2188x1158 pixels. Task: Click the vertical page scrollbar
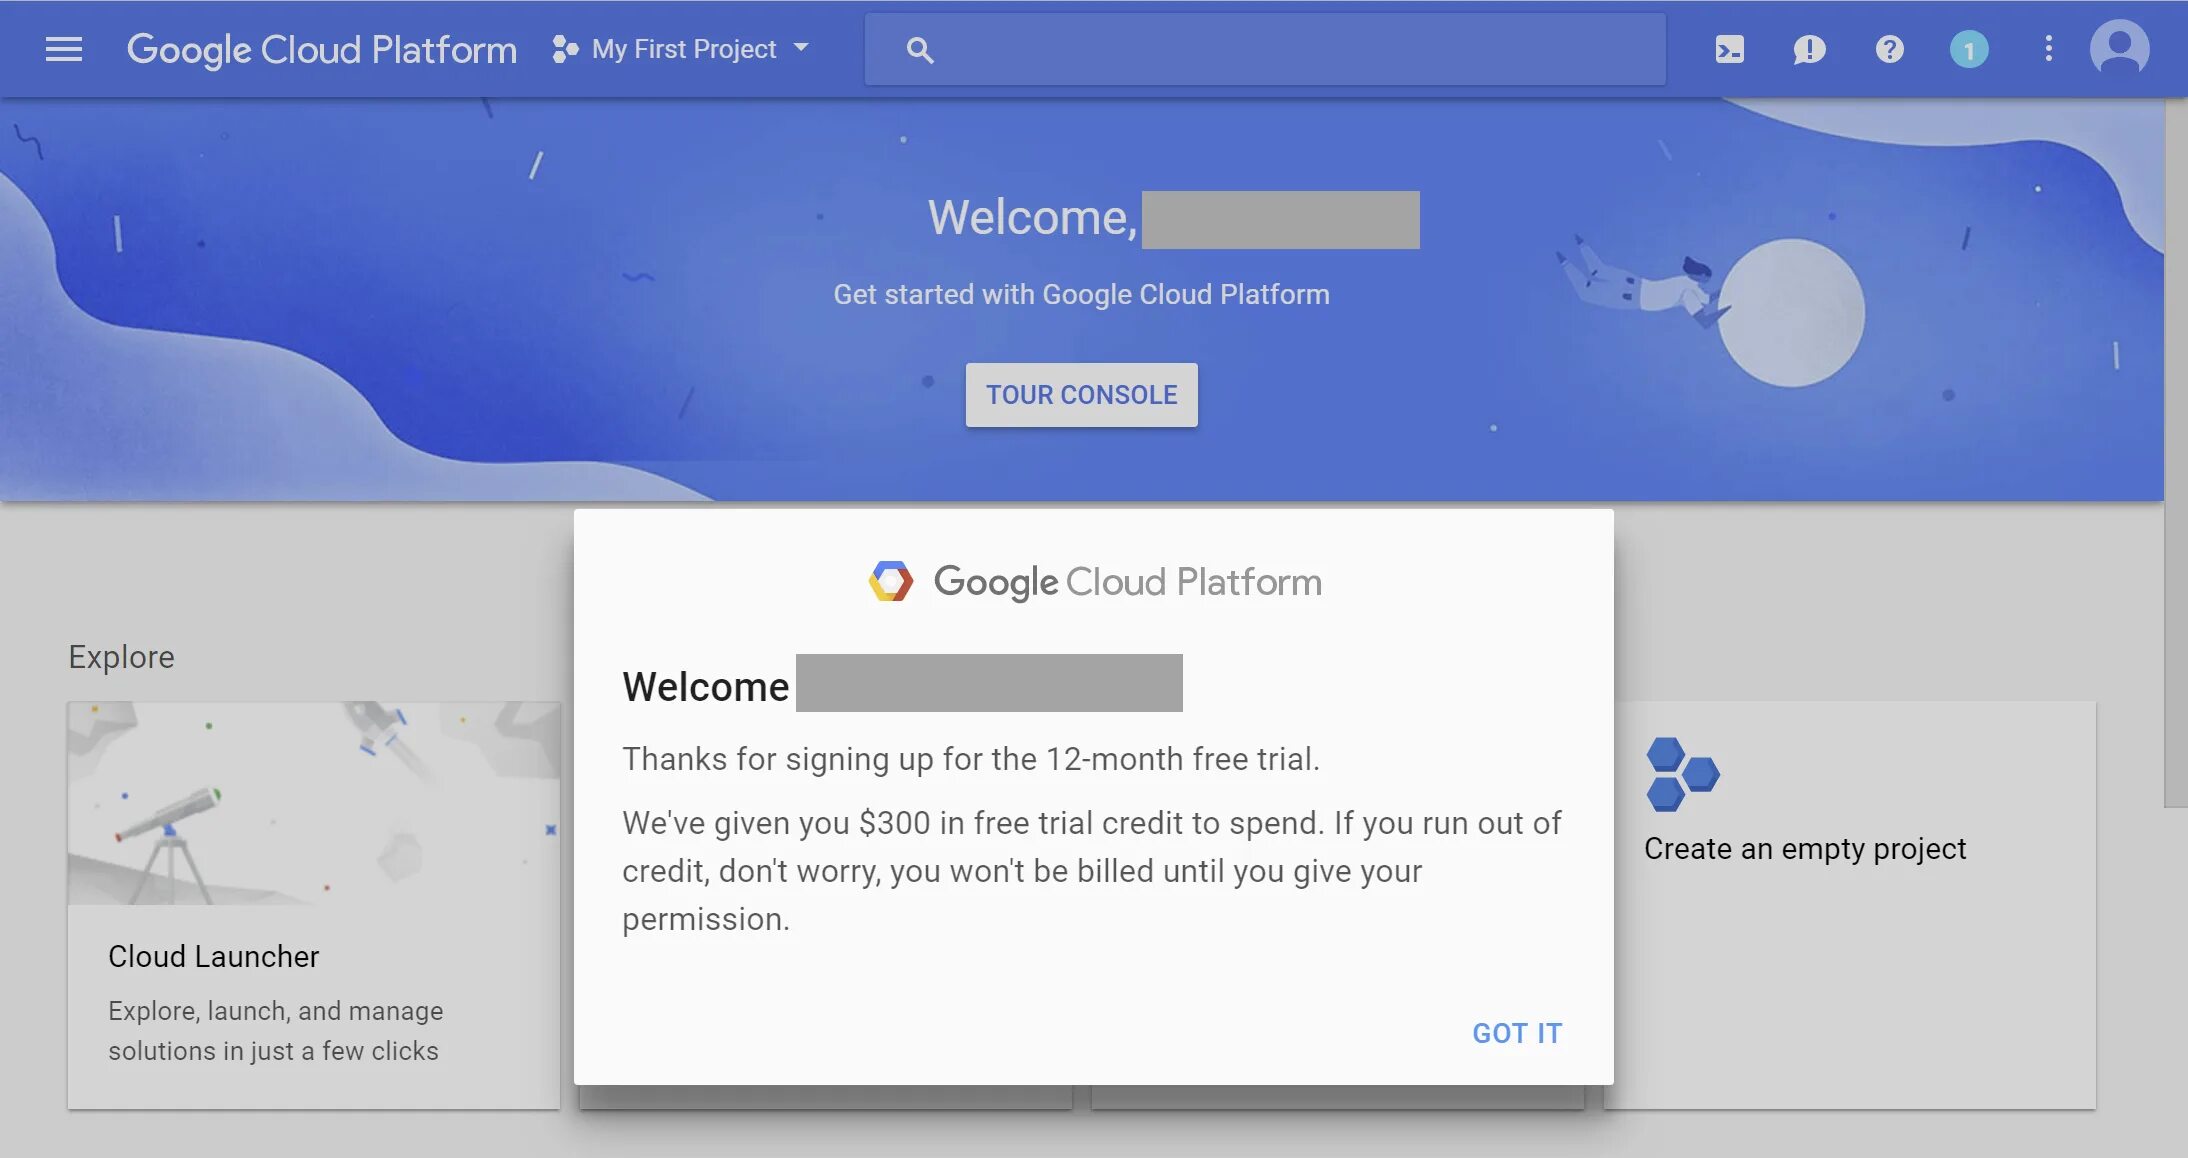2175,450
